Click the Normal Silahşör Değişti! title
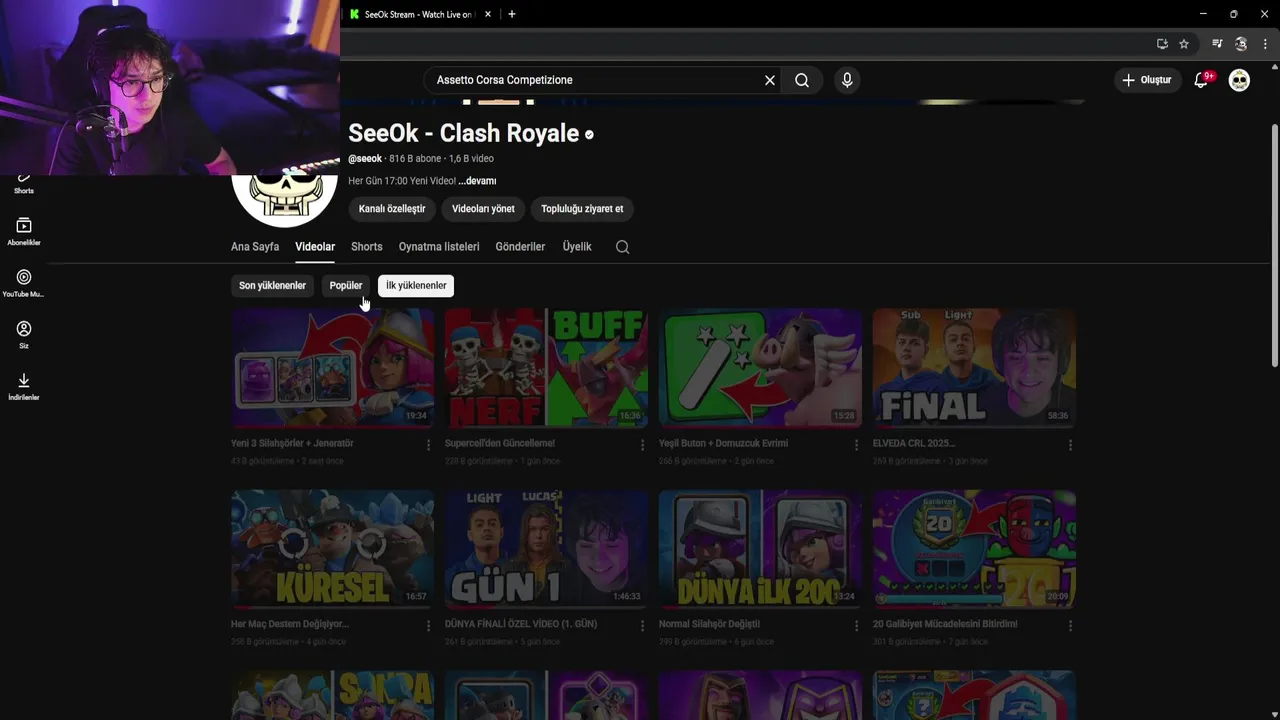1280x720 pixels. pos(709,624)
